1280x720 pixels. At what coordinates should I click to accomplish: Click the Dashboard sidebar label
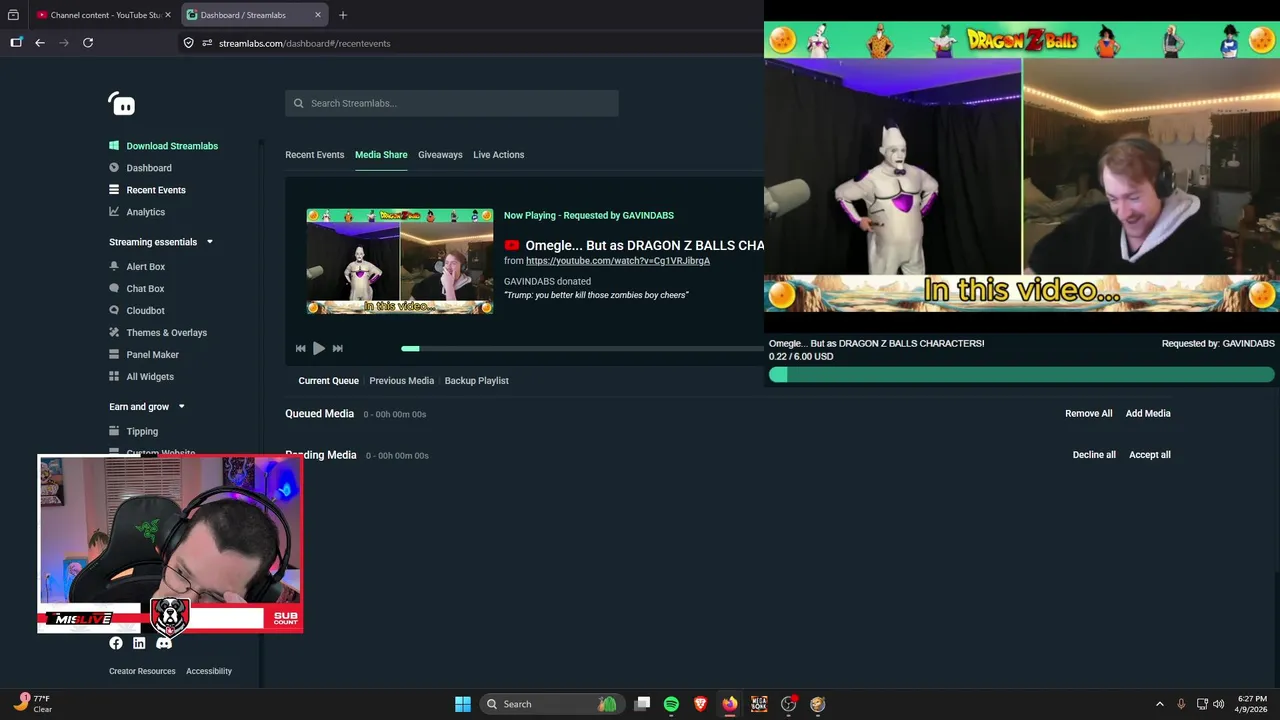(x=149, y=168)
